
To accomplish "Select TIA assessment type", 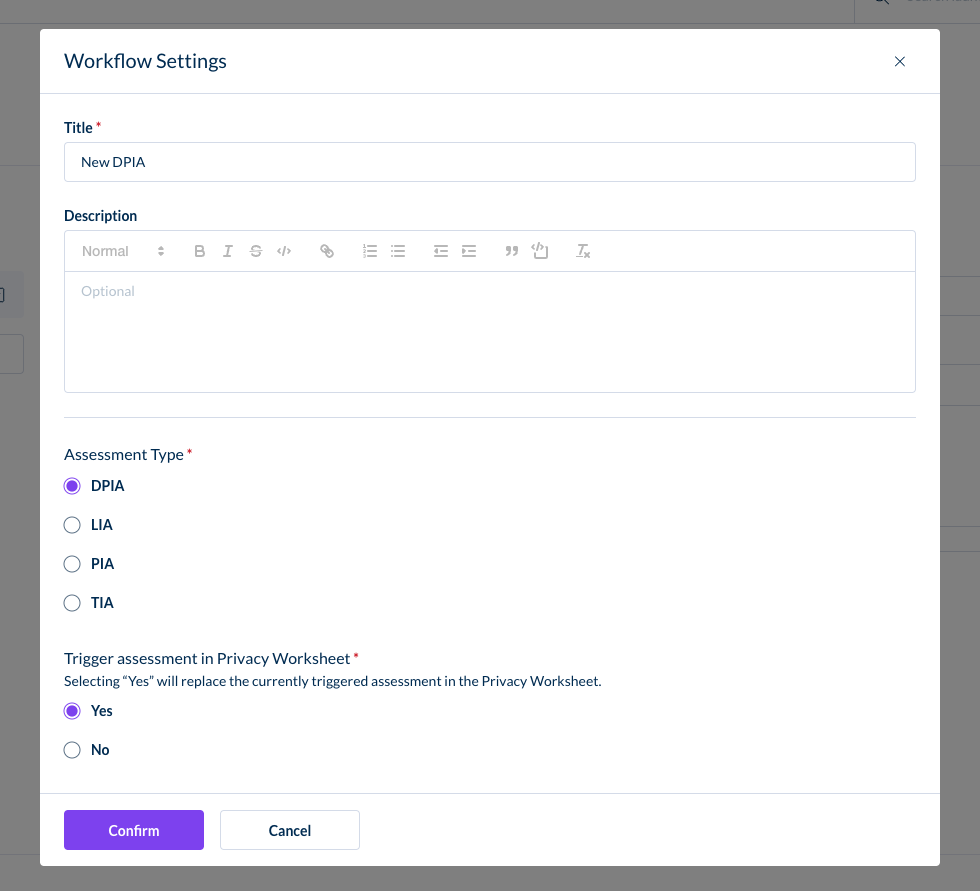I will coord(72,603).
